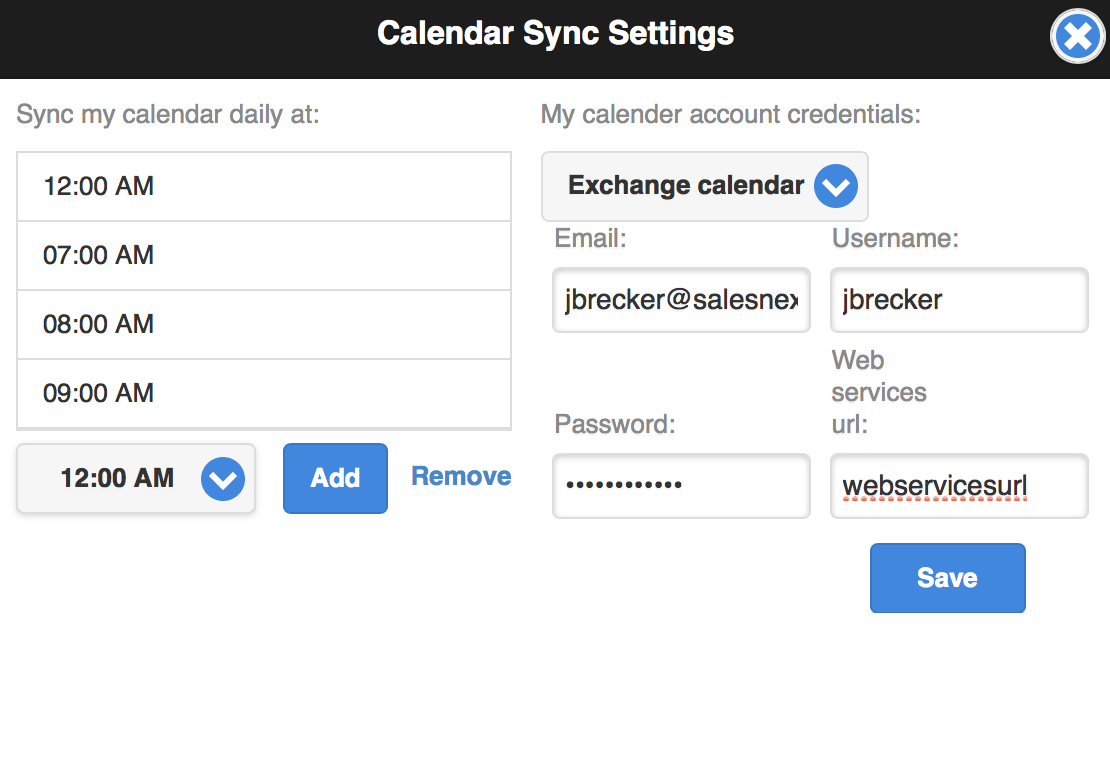Select the 12:00 AM sync time entry
1110x782 pixels.
(263, 187)
